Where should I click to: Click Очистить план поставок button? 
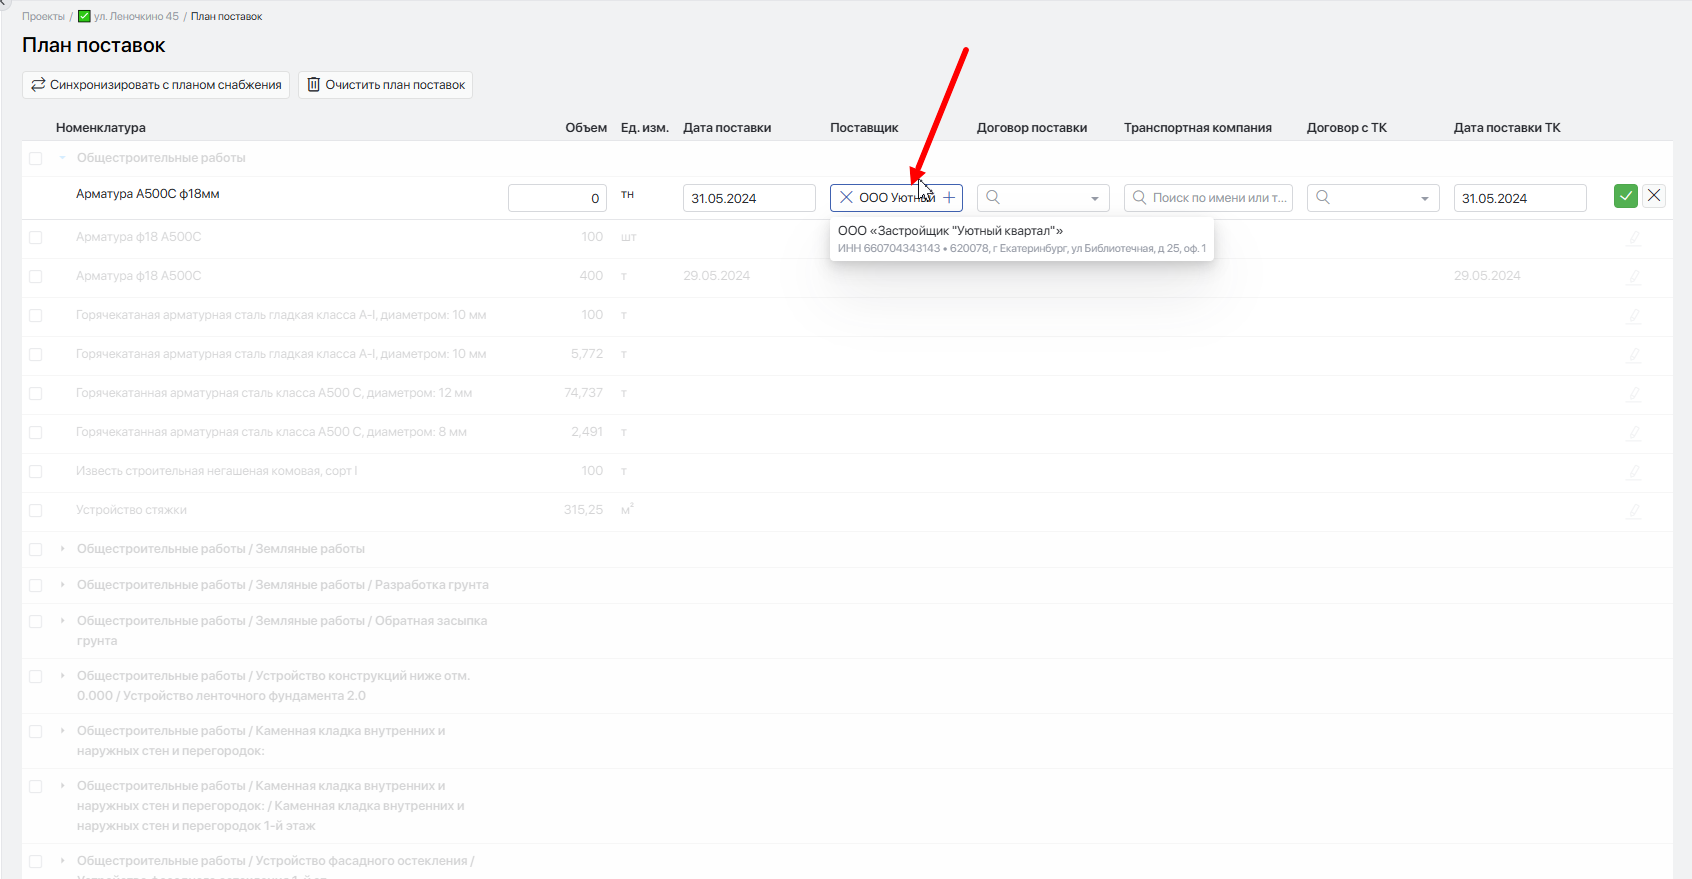[x=385, y=85]
